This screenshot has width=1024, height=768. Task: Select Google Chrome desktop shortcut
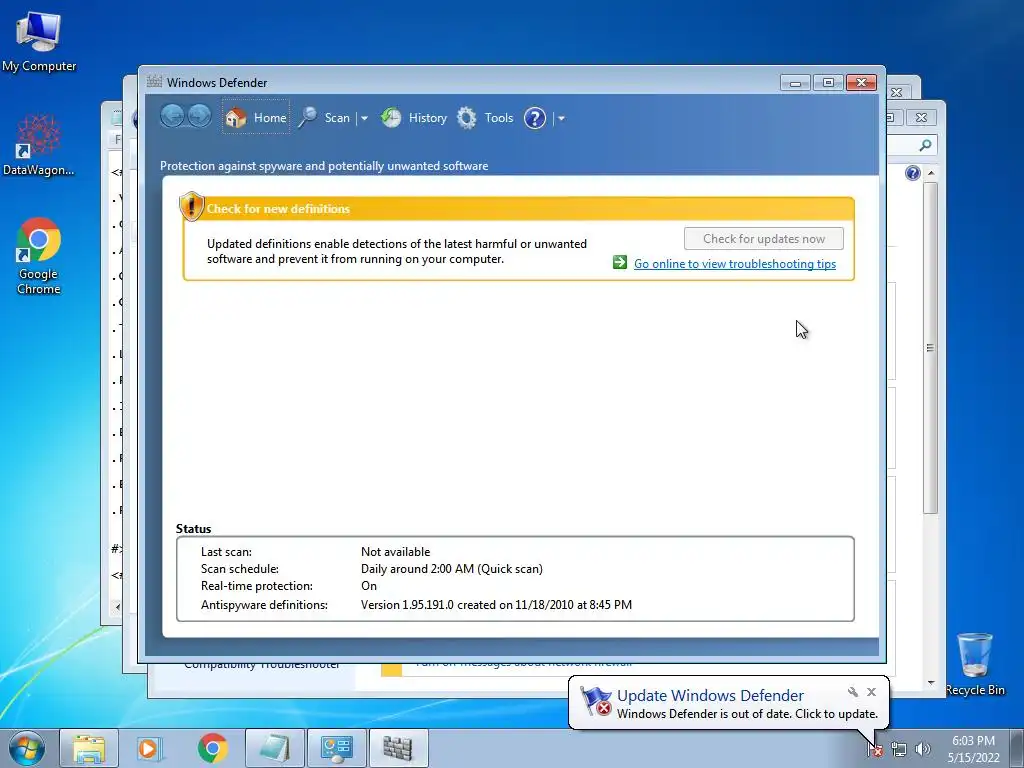tap(39, 256)
